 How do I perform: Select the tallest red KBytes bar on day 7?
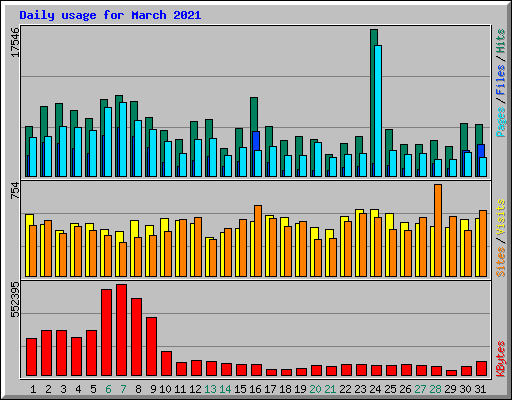(121, 330)
